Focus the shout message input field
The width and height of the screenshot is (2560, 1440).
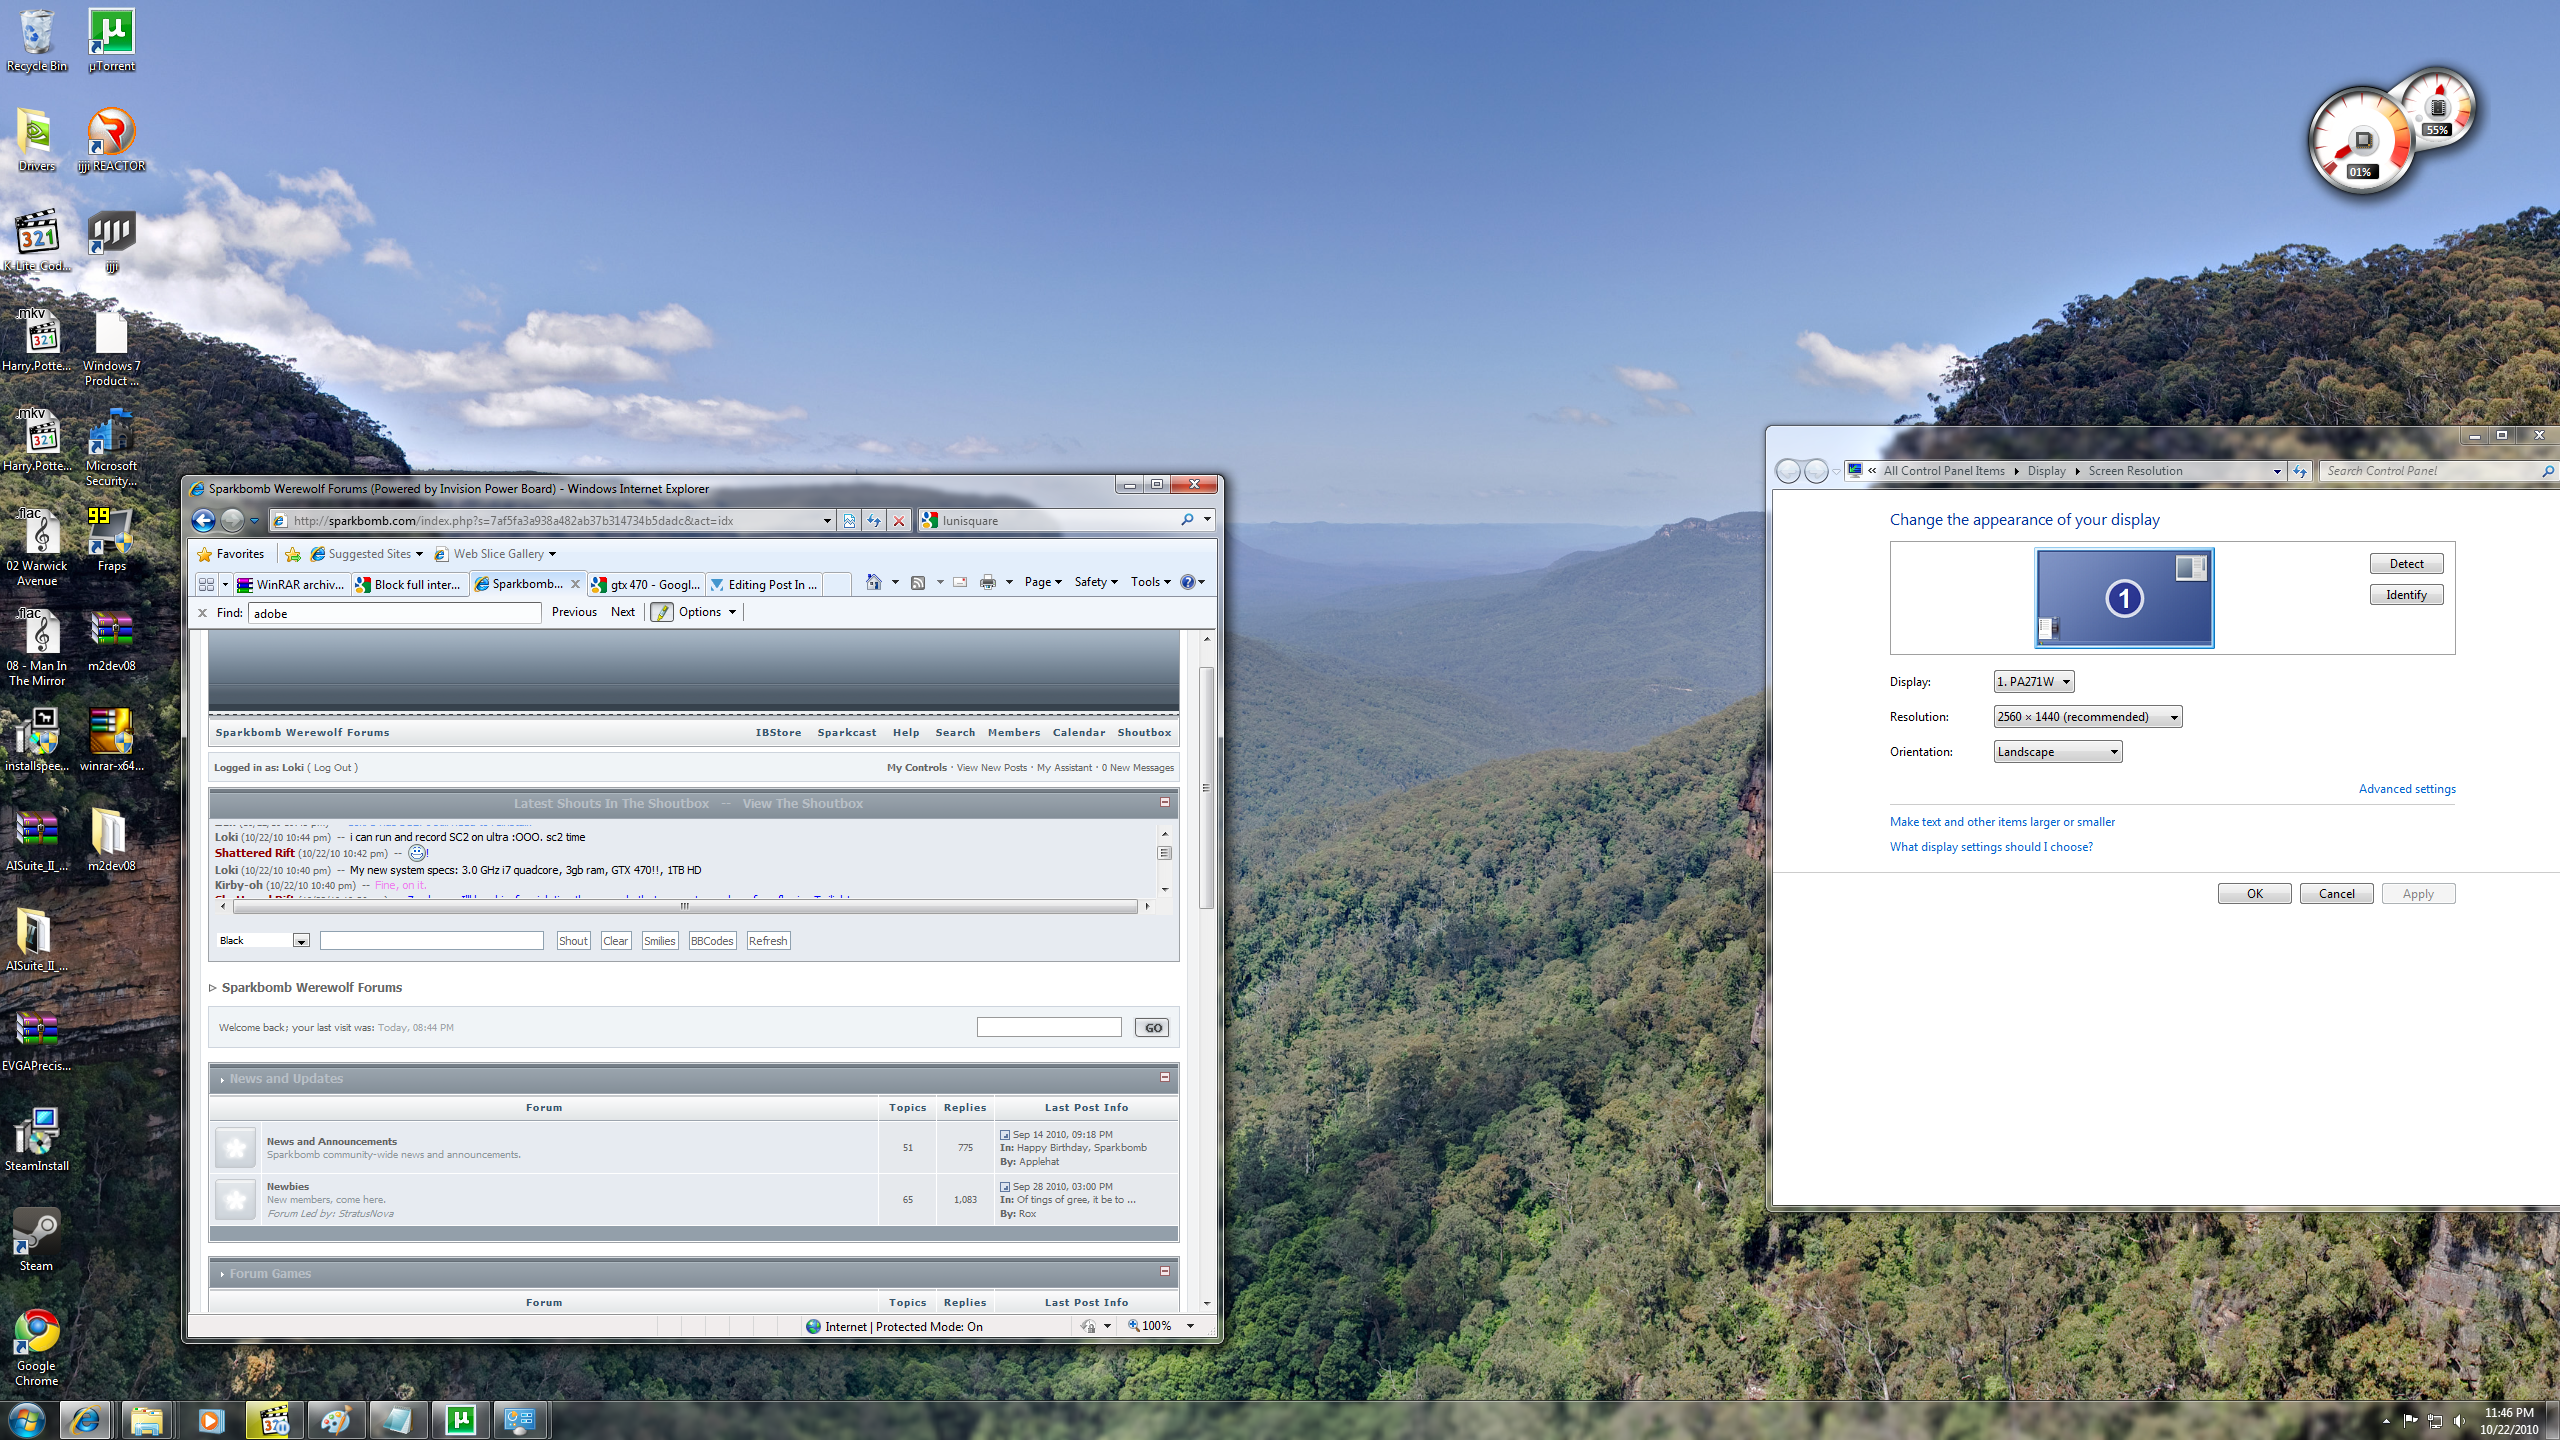(431, 941)
